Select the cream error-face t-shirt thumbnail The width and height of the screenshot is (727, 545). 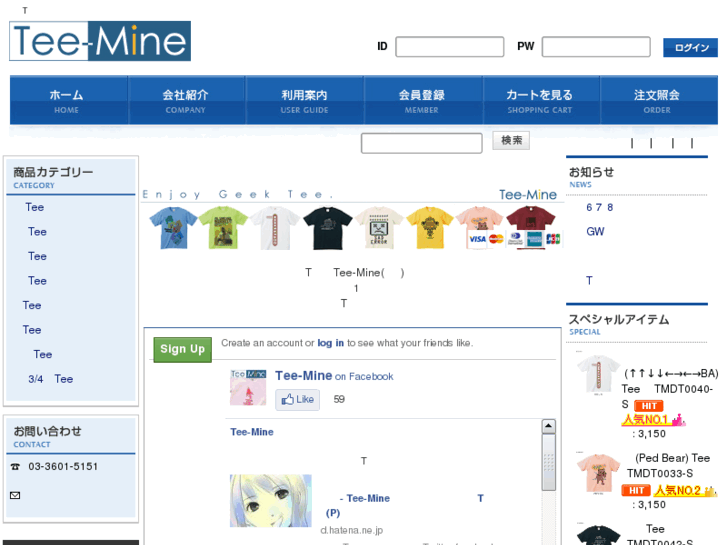tap(379, 228)
